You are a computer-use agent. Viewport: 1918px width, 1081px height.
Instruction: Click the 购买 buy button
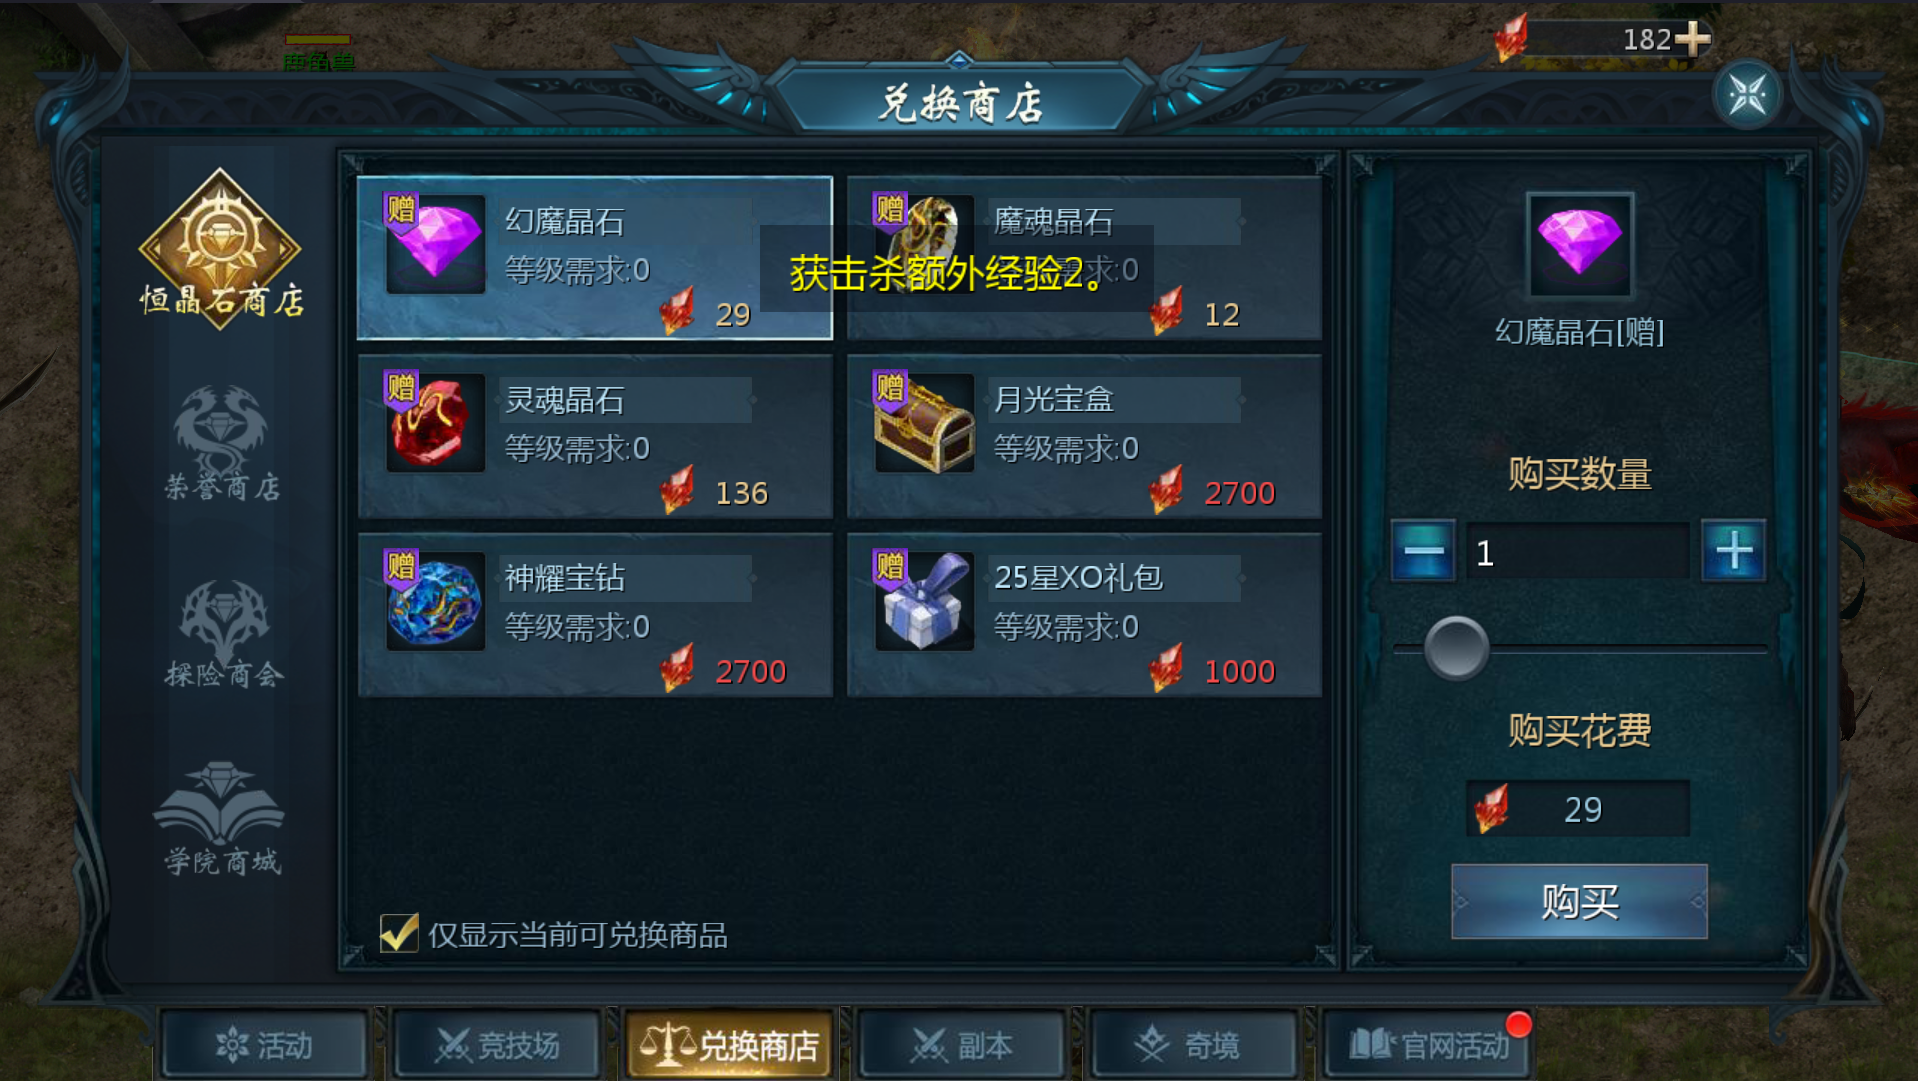click(1579, 901)
